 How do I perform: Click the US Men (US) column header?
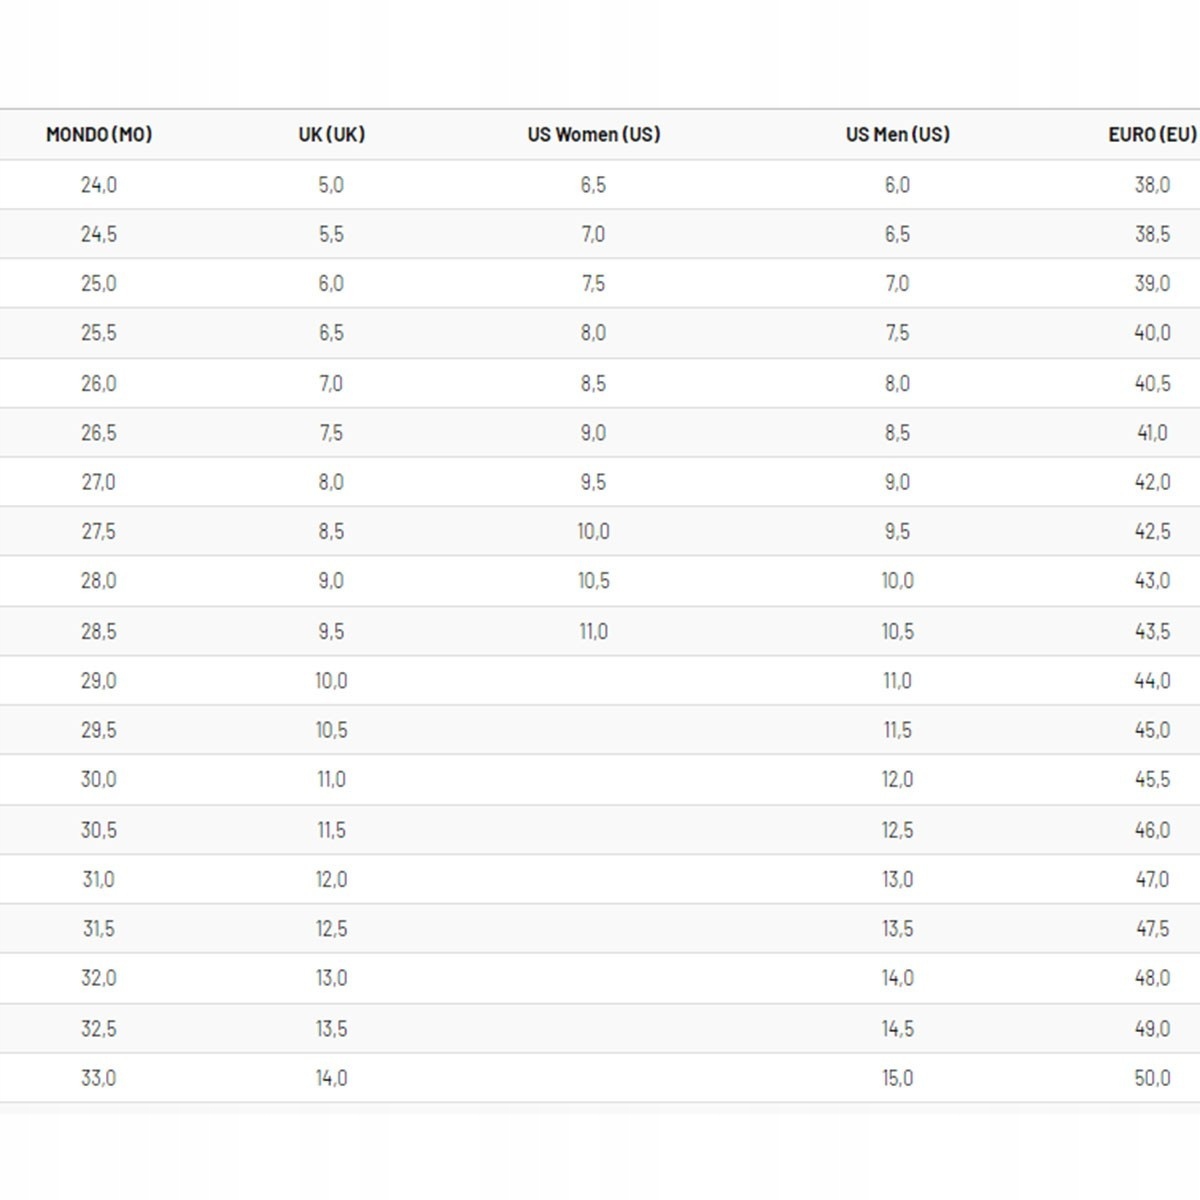pyautogui.click(x=897, y=134)
